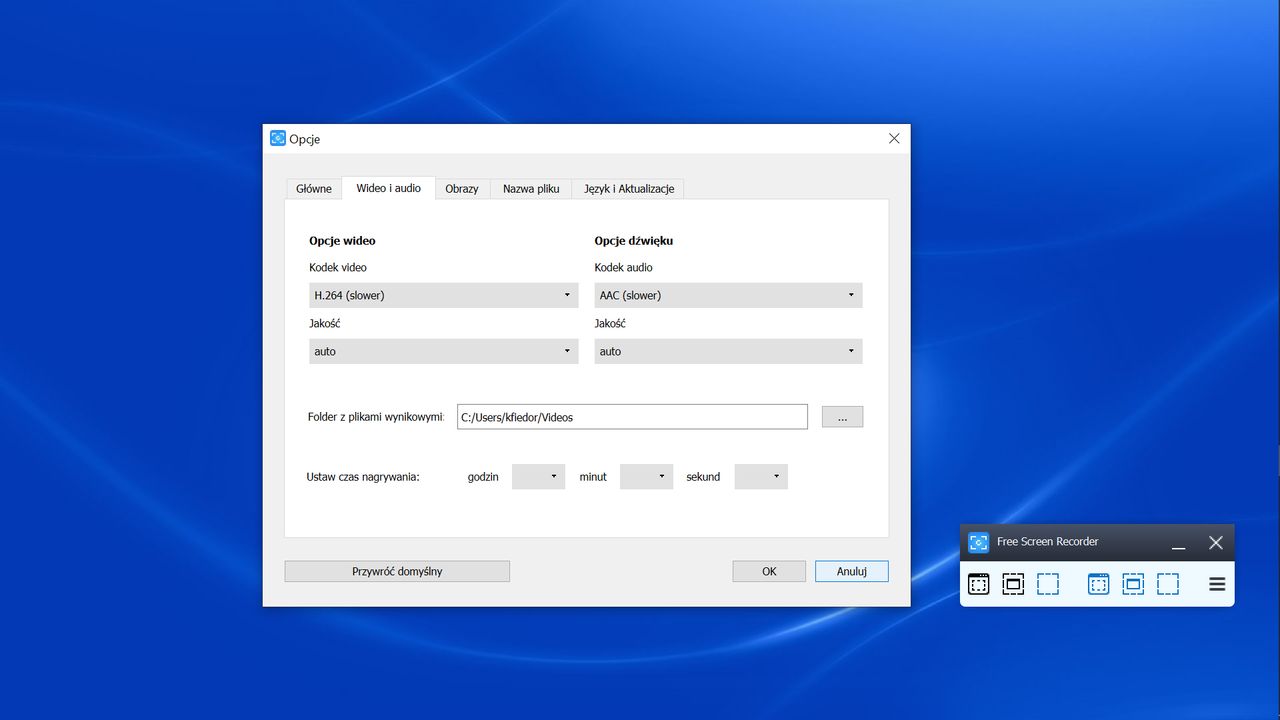Click the blue window-record icon in recorder toolbar

pos(1098,584)
